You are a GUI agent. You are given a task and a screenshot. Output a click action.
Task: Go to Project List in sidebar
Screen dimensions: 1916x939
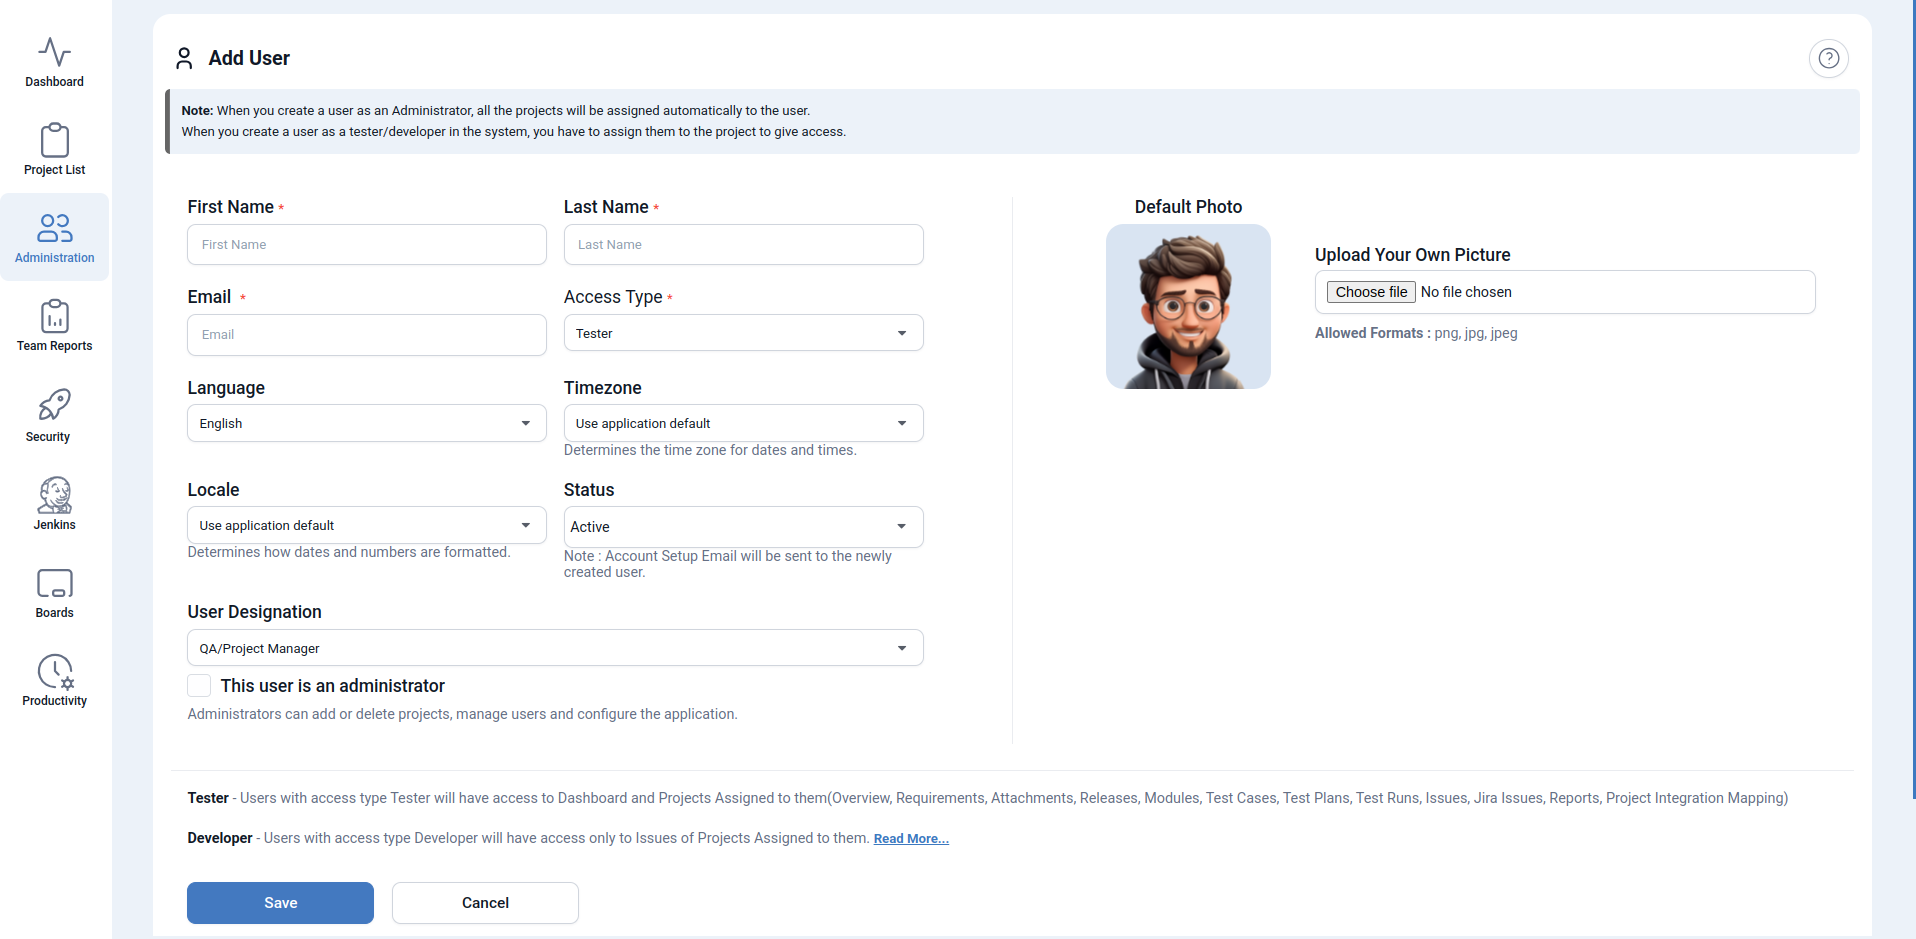click(x=54, y=150)
